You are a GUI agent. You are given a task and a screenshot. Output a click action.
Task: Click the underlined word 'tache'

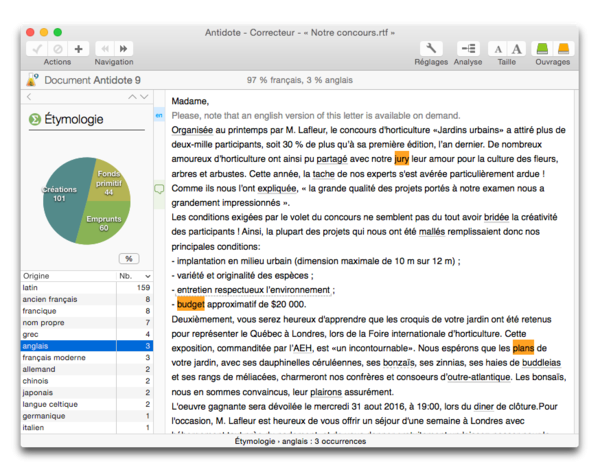pos(324,174)
